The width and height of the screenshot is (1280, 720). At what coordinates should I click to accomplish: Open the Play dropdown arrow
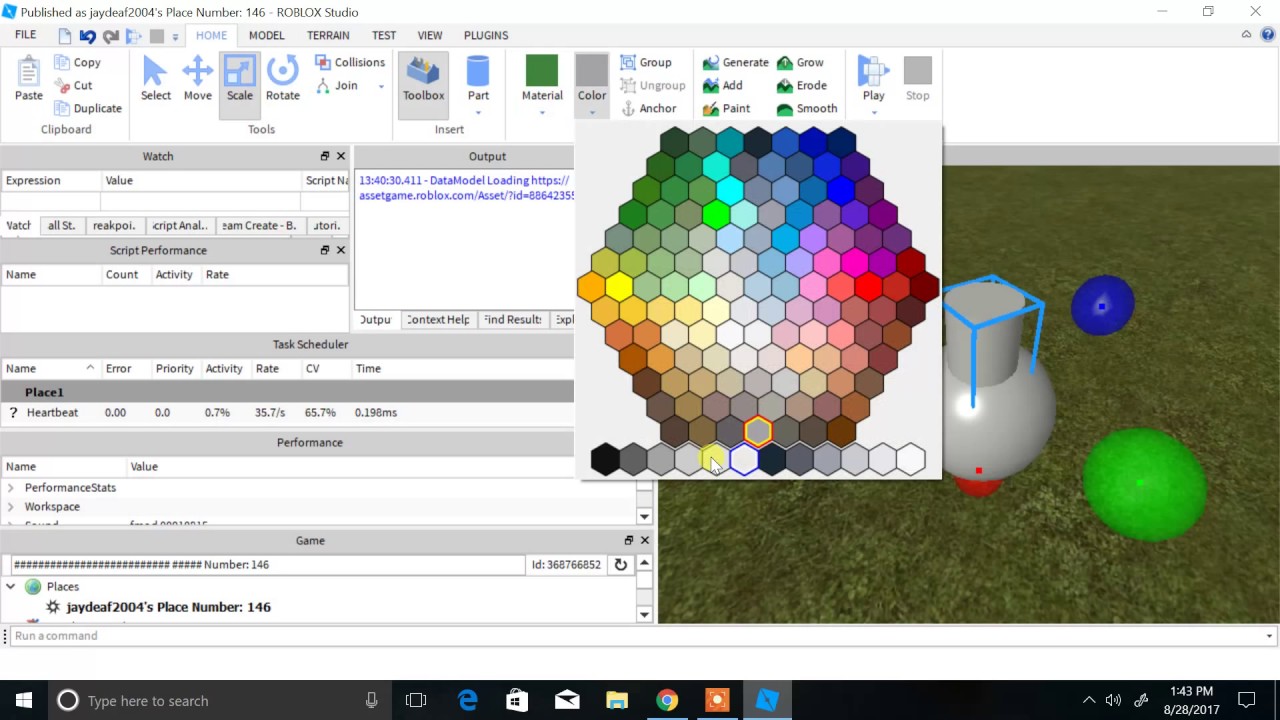(x=873, y=112)
